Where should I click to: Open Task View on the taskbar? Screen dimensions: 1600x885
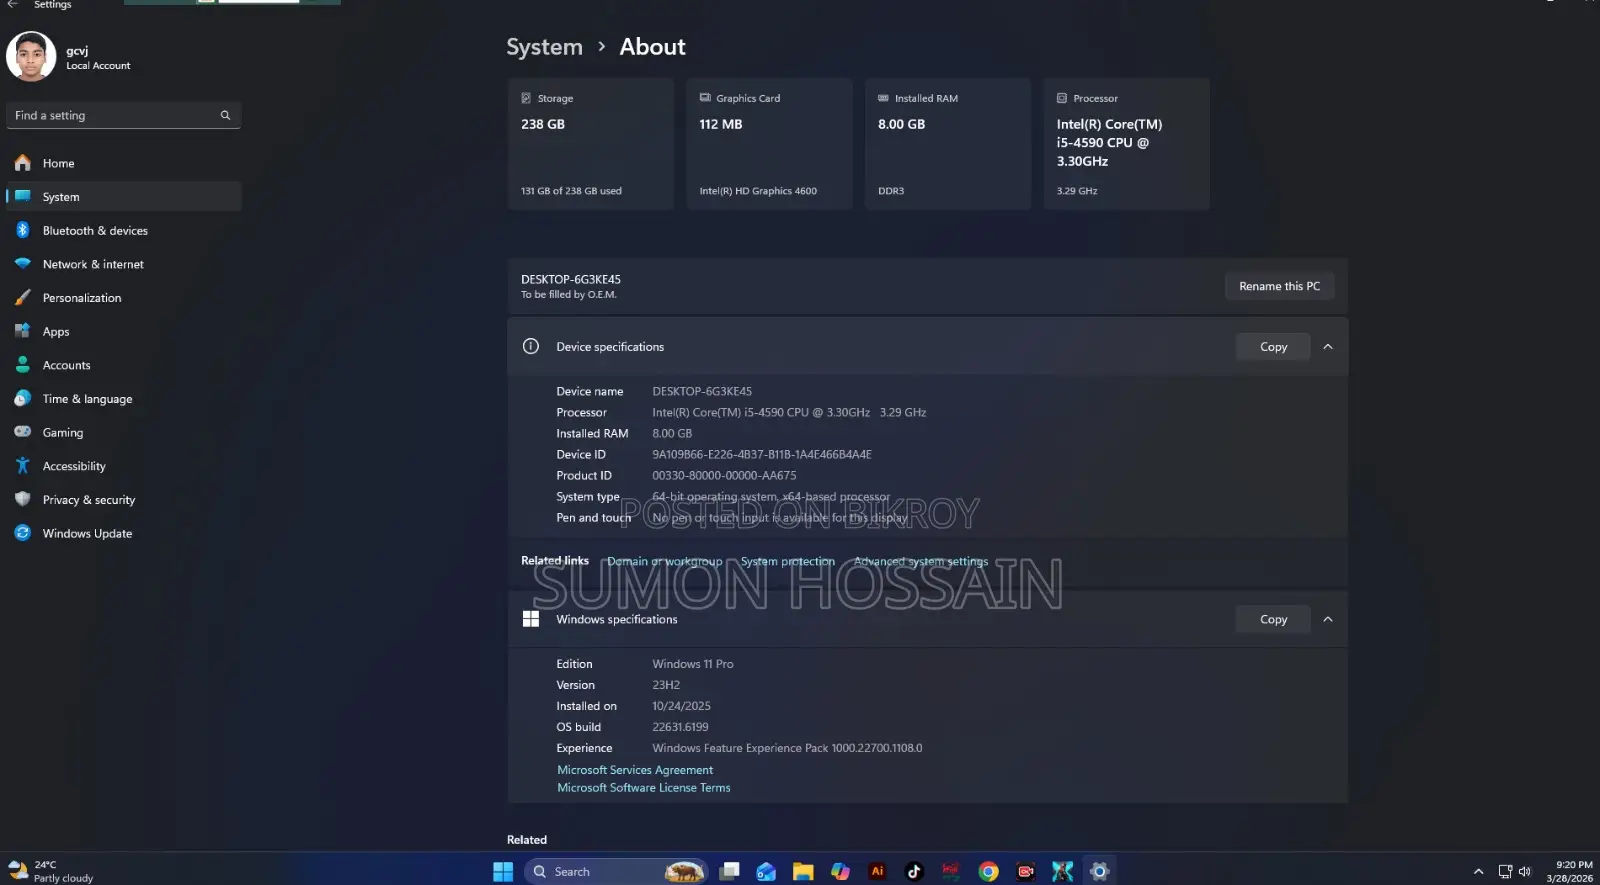coord(730,872)
